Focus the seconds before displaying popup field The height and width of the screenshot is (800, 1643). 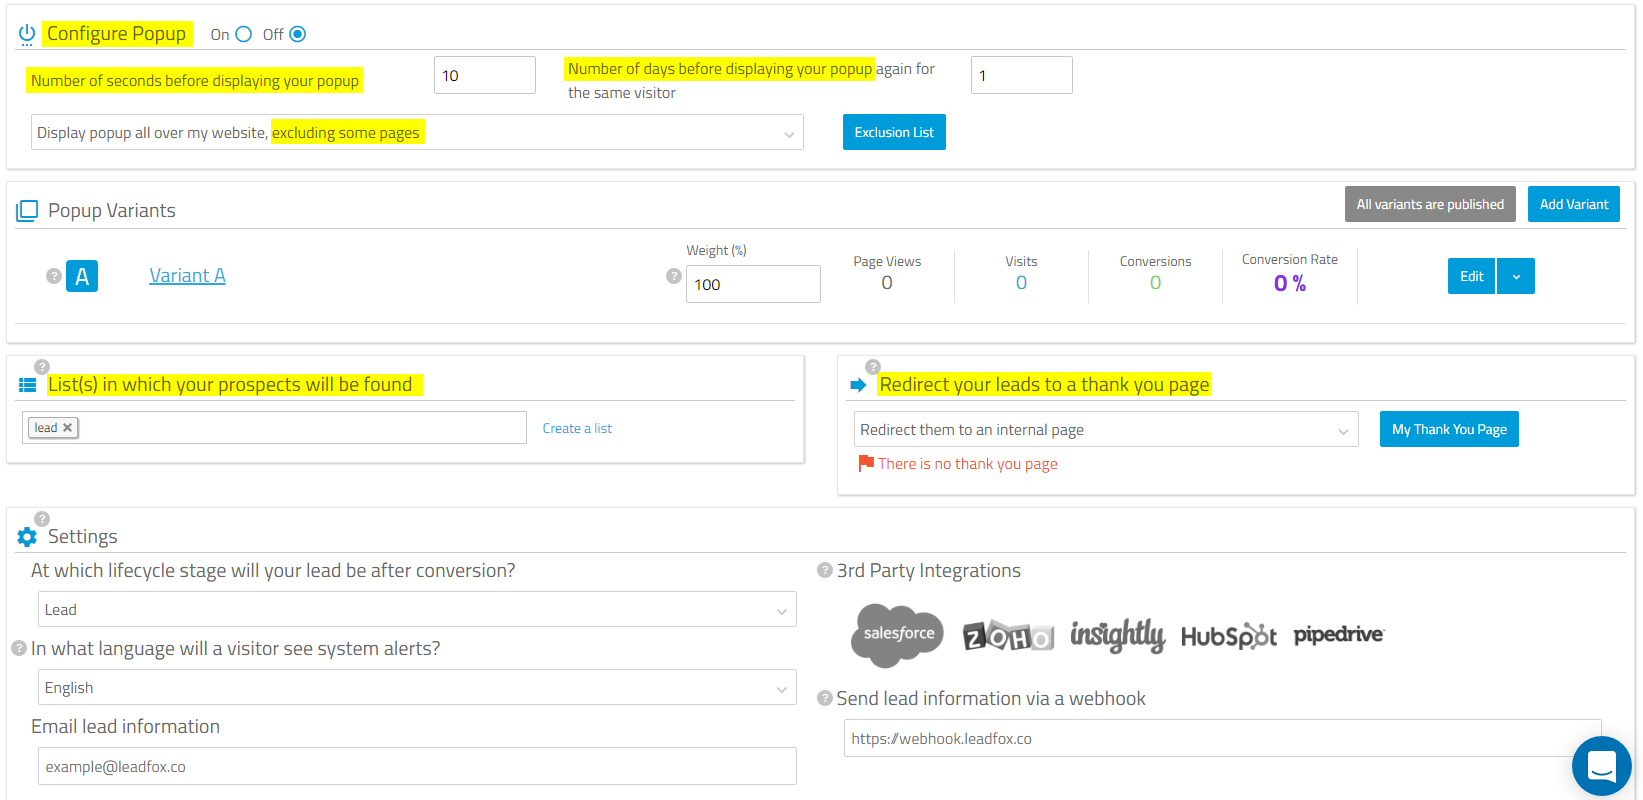(x=485, y=75)
